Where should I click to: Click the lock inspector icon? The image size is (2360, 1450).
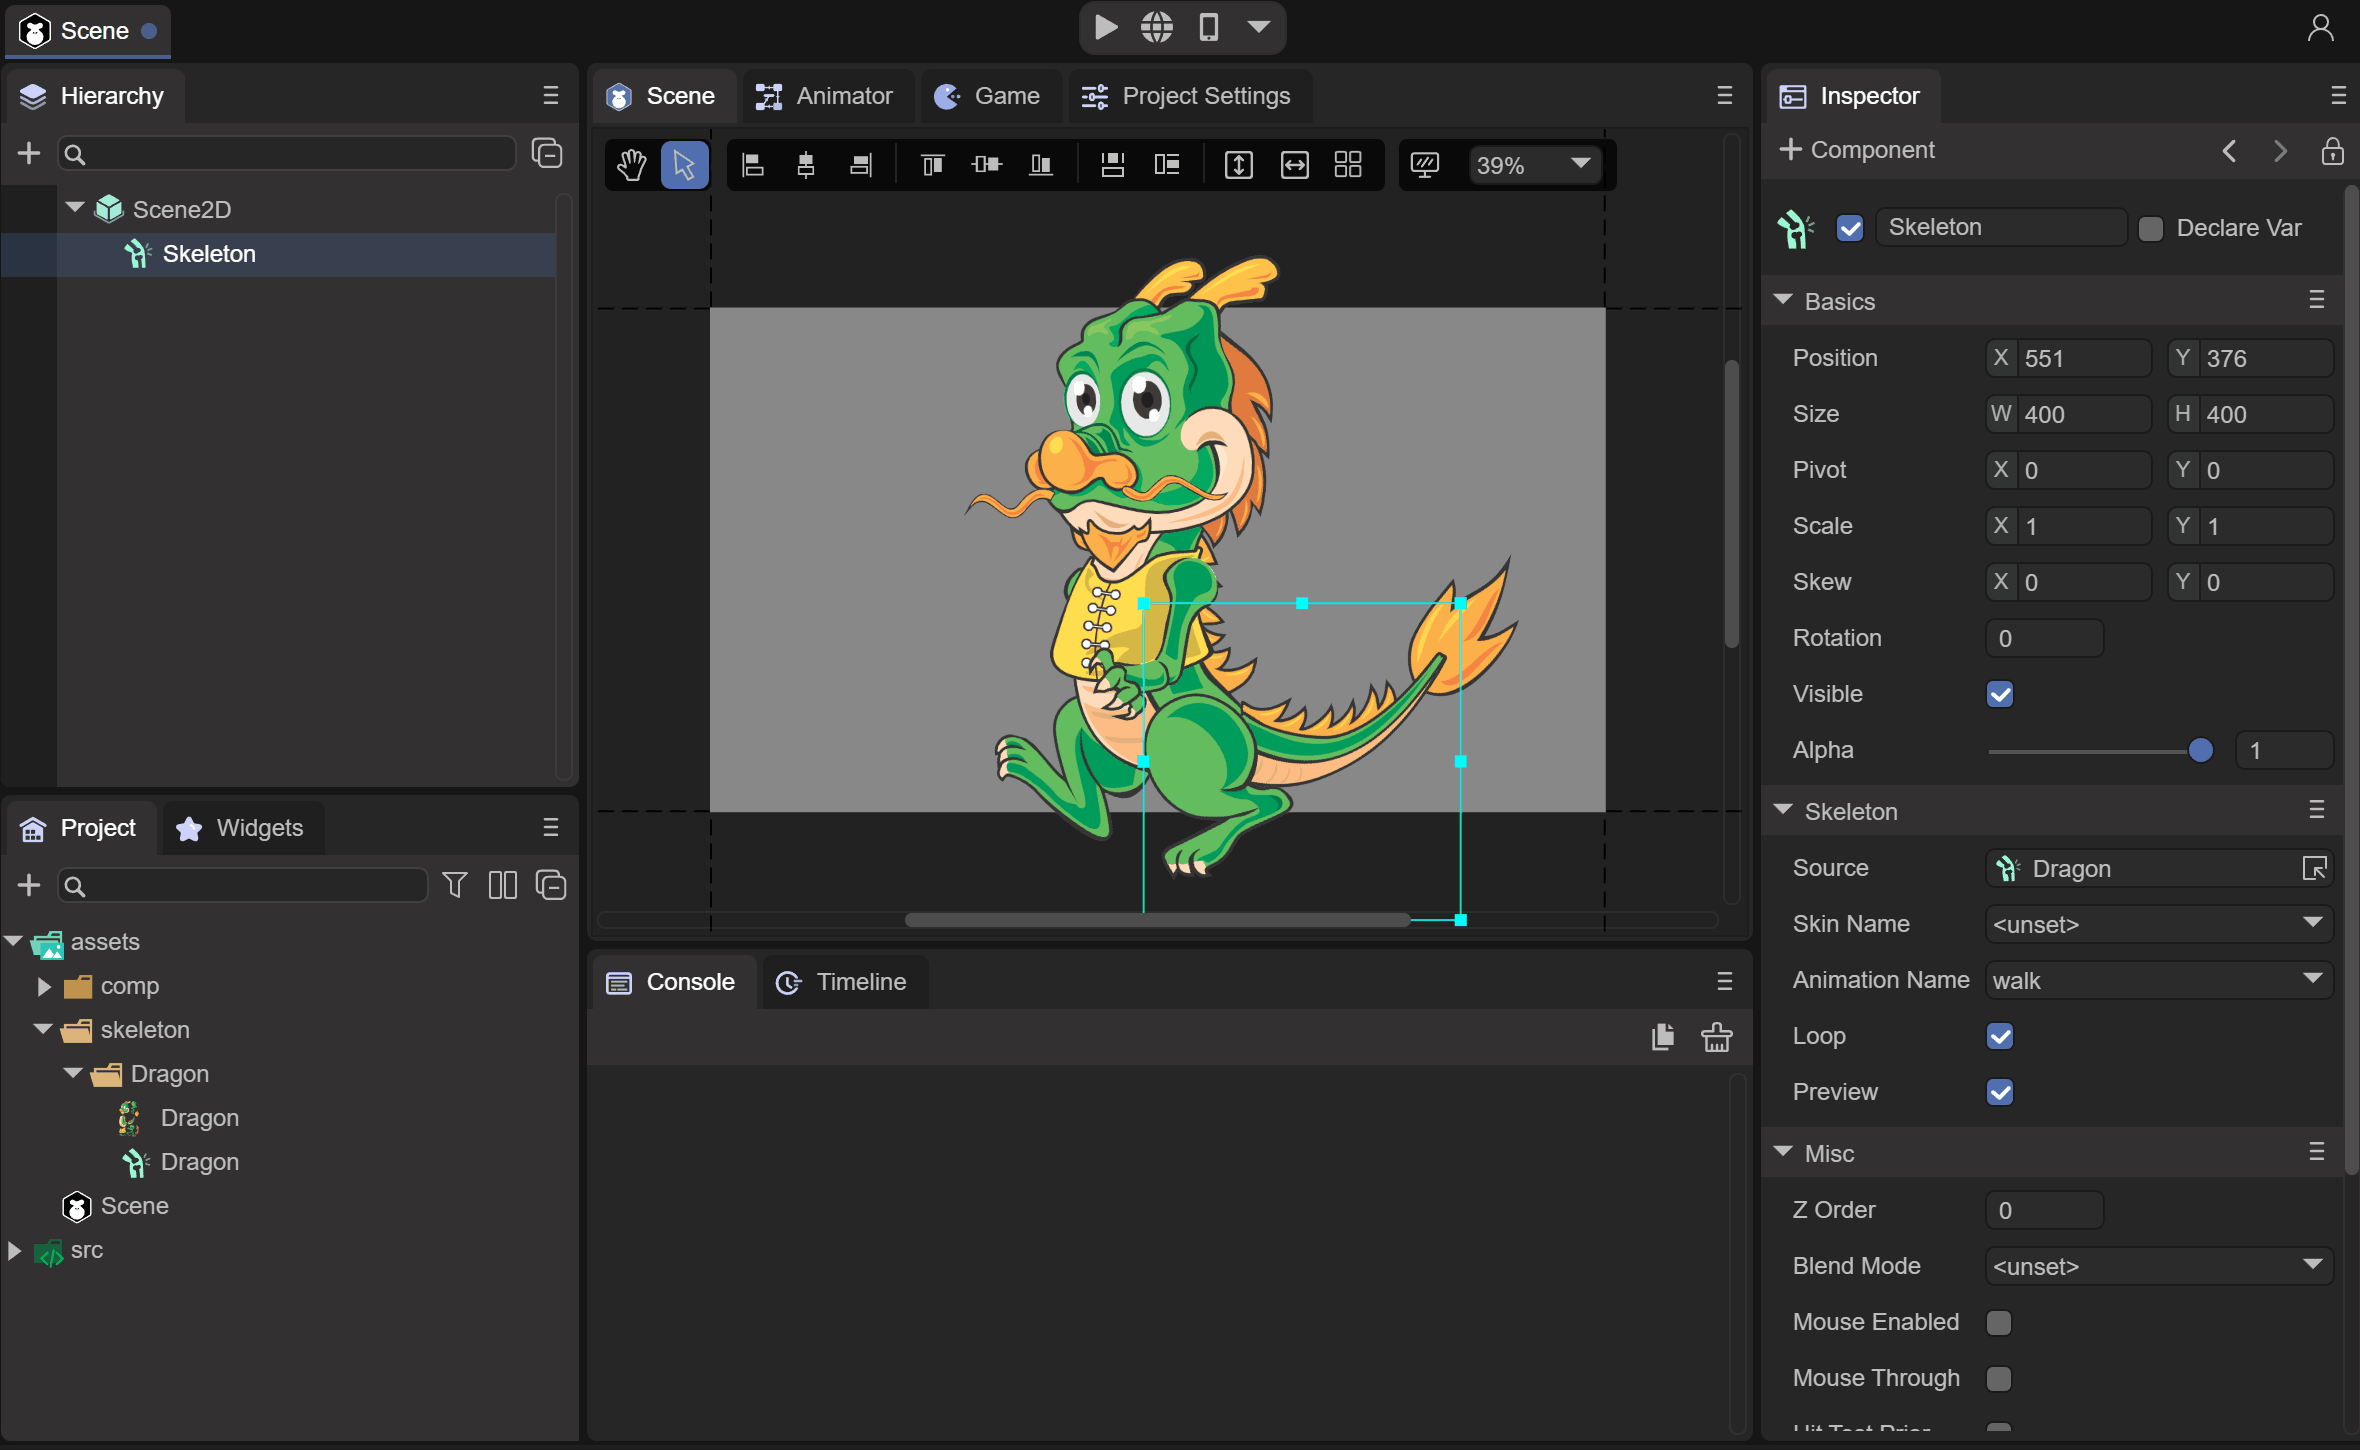(x=2332, y=151)
